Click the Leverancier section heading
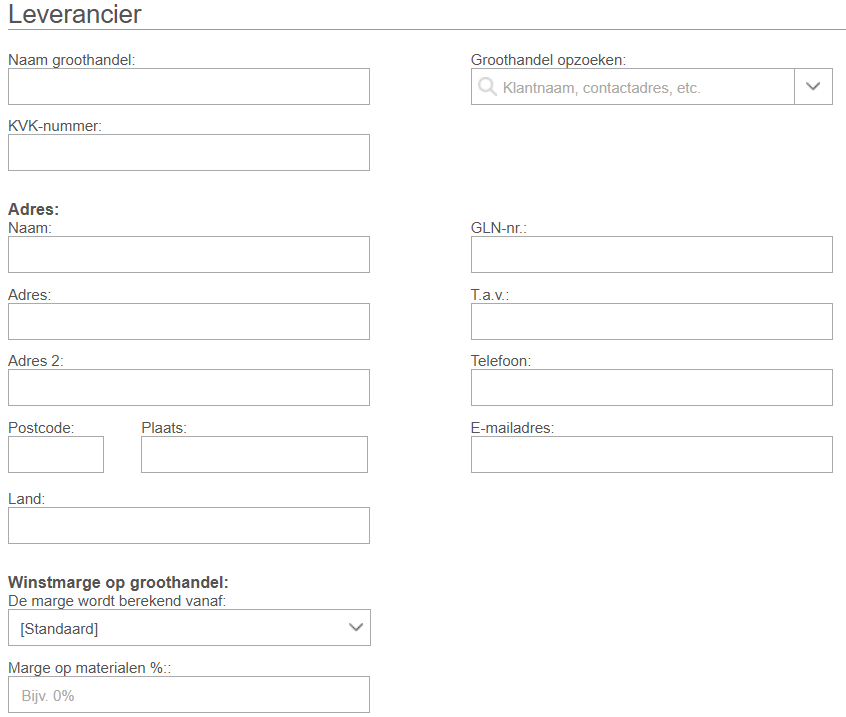Viewport: 846px width, 717px height. click(x=75, y=15)
